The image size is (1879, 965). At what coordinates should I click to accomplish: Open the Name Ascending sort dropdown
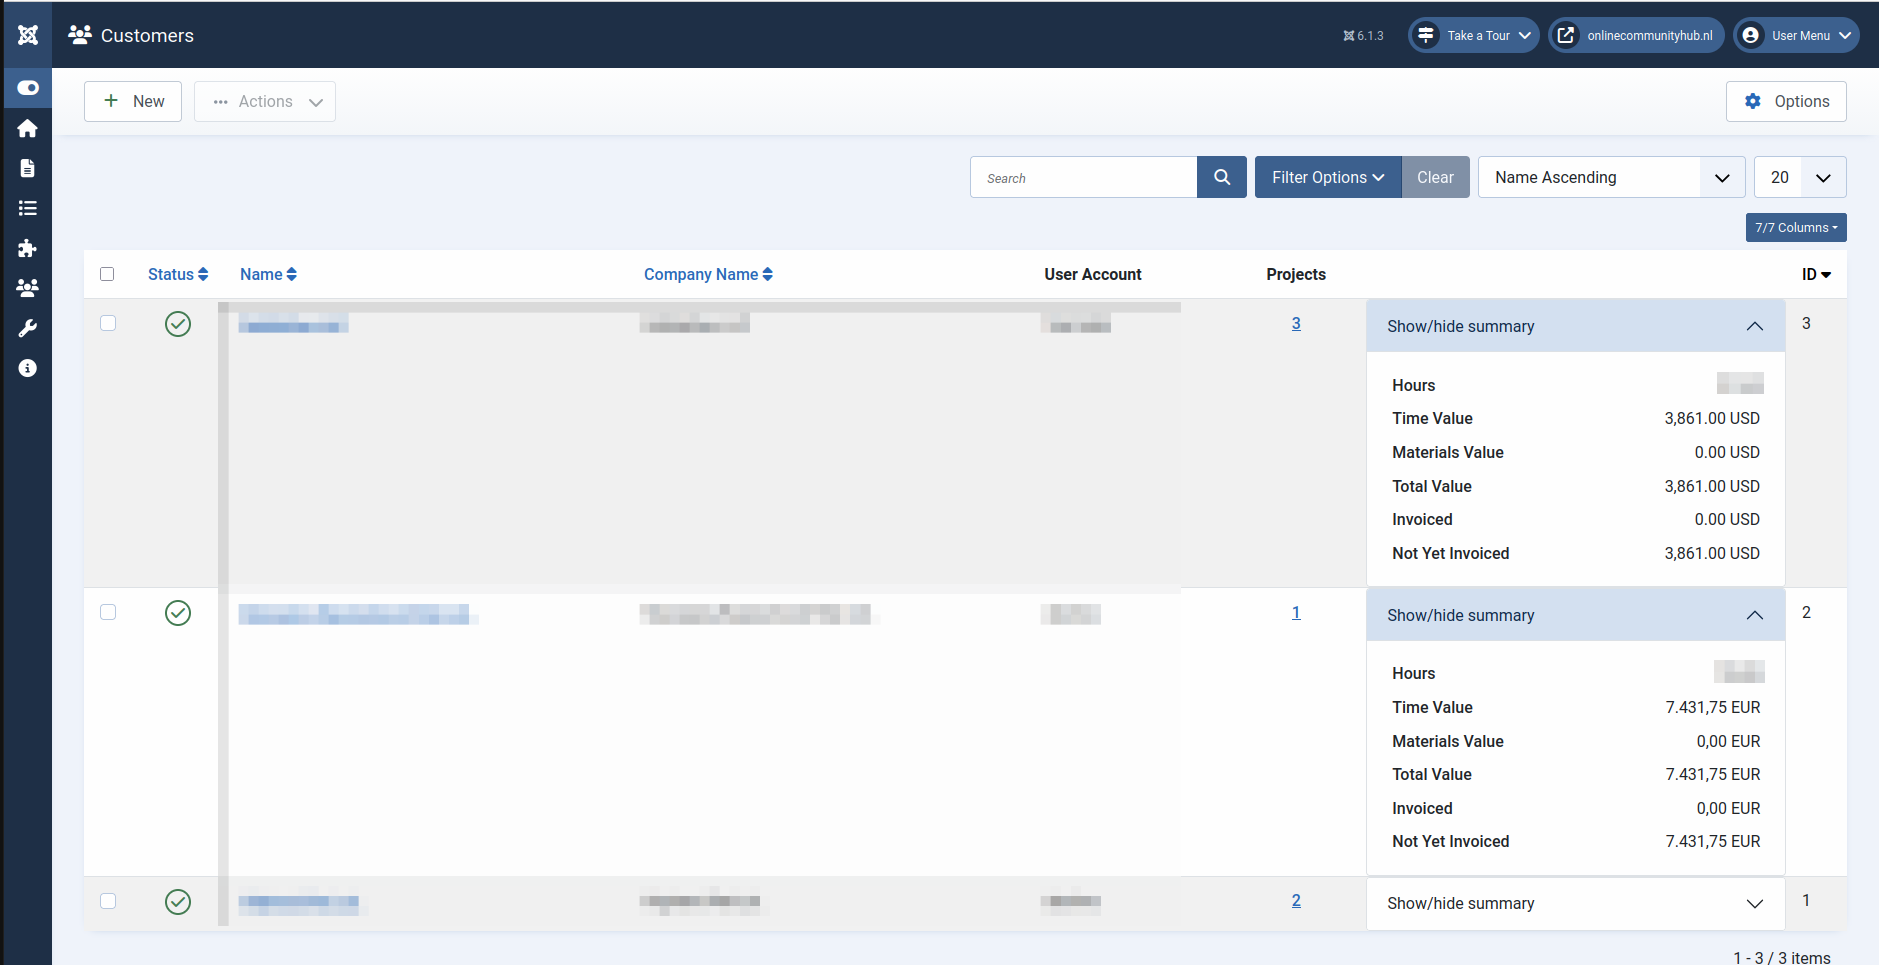point(1611,177)
